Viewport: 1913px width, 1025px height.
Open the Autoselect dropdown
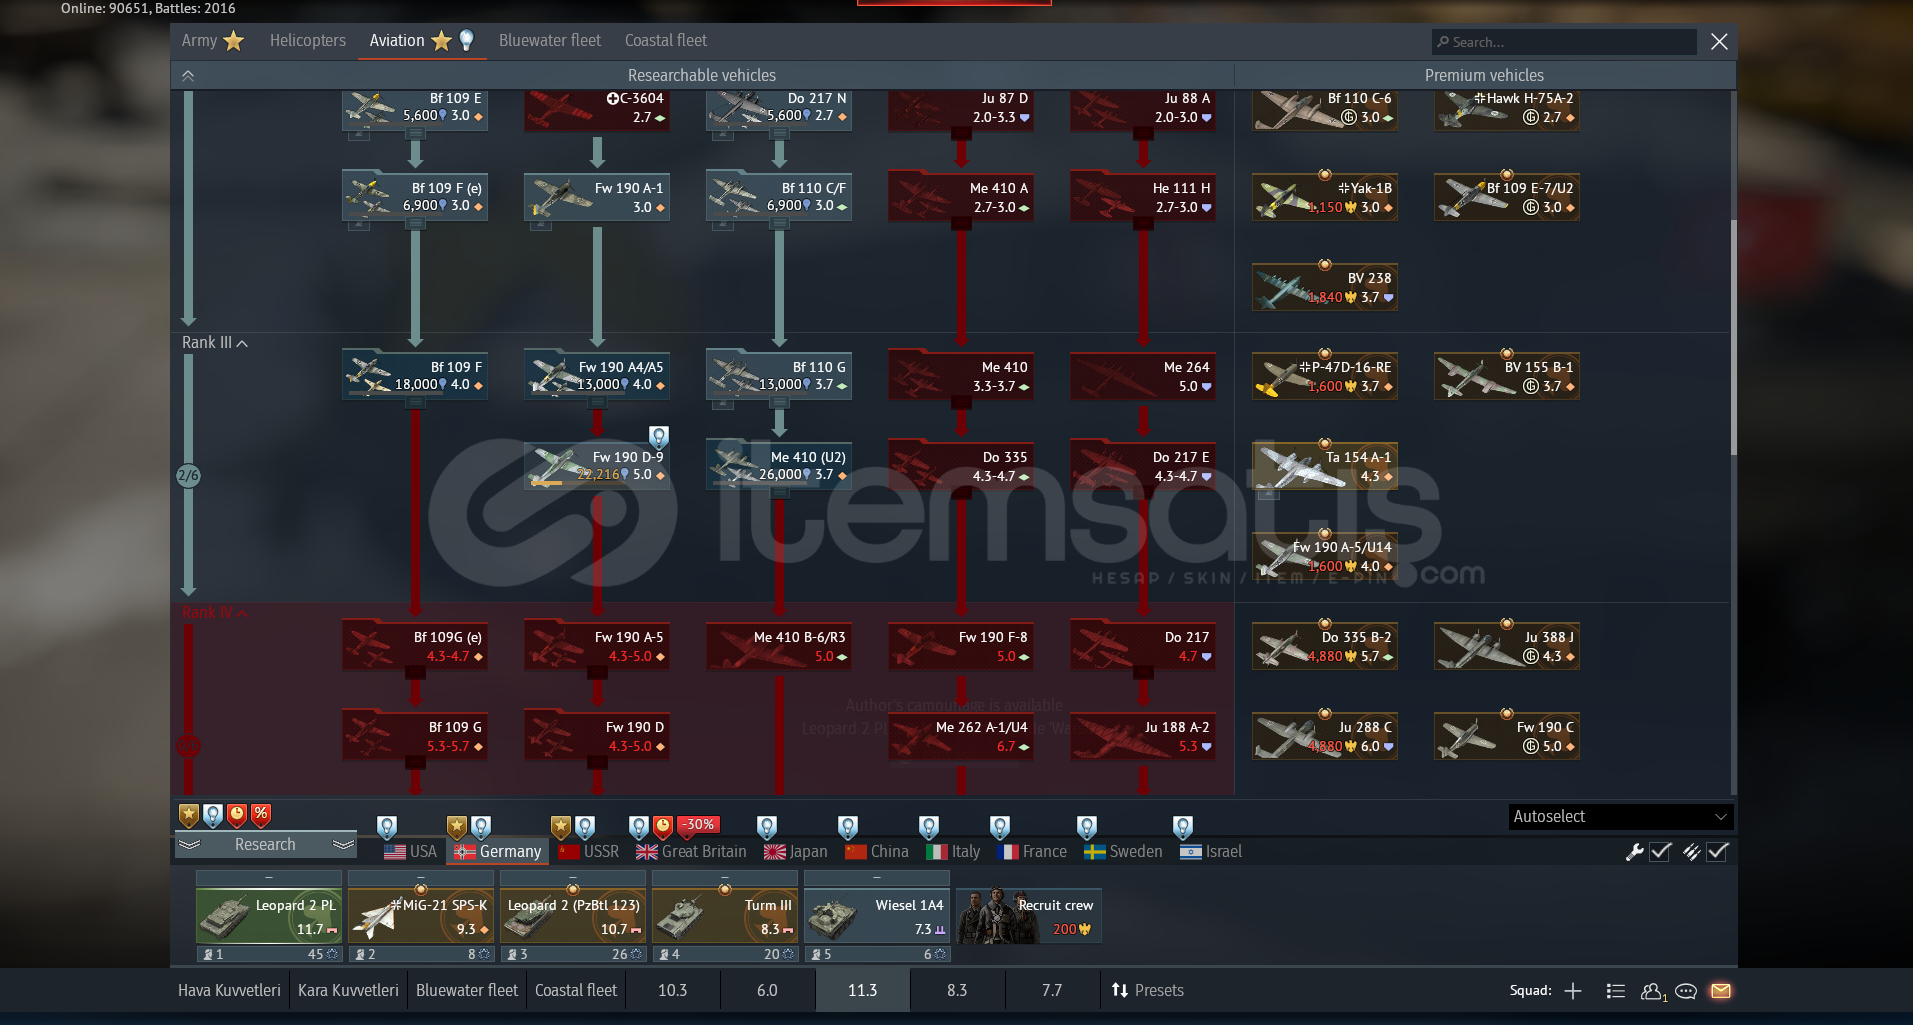(1620, 817)
